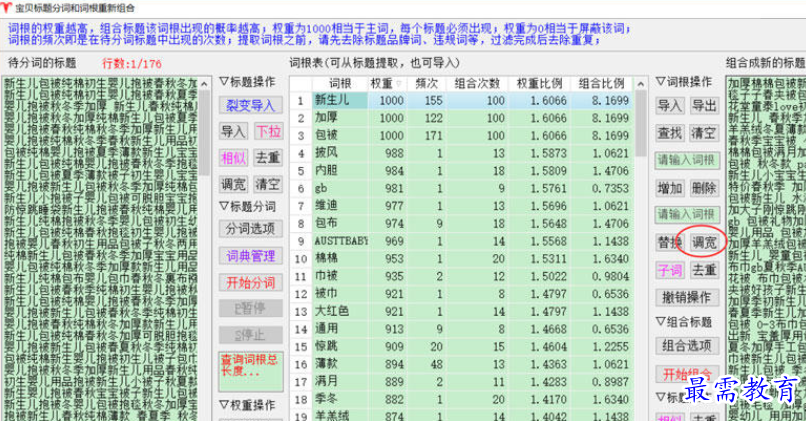
Task: Click 去重 beside 子词
Action: tap(704, 269)
